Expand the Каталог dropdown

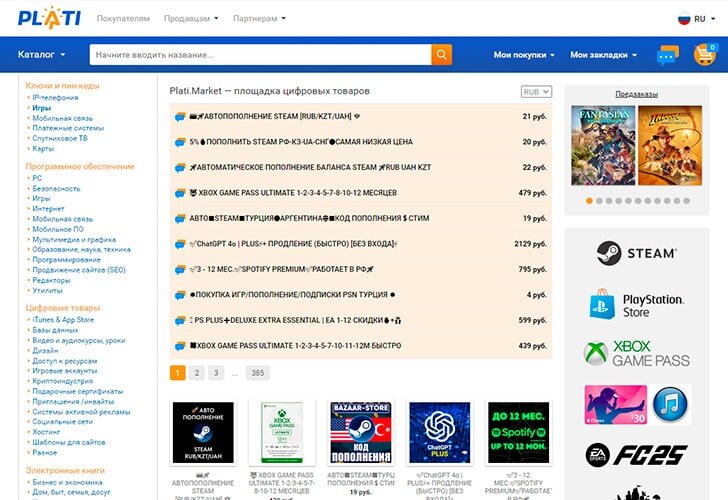click(41, 54)
